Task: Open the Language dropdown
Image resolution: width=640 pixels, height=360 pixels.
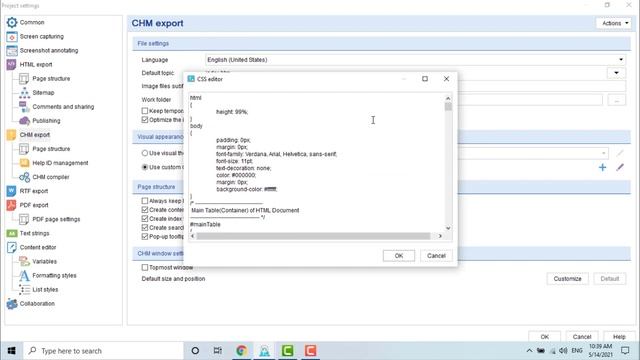Action: [415, 60]
